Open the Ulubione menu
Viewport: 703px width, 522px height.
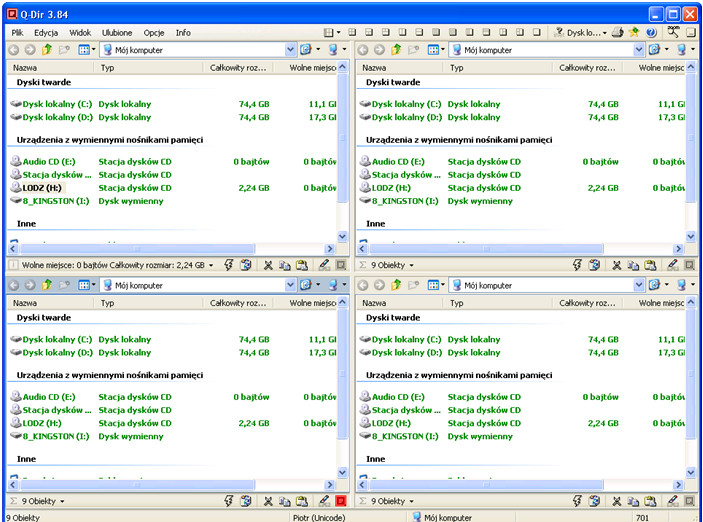117,33
